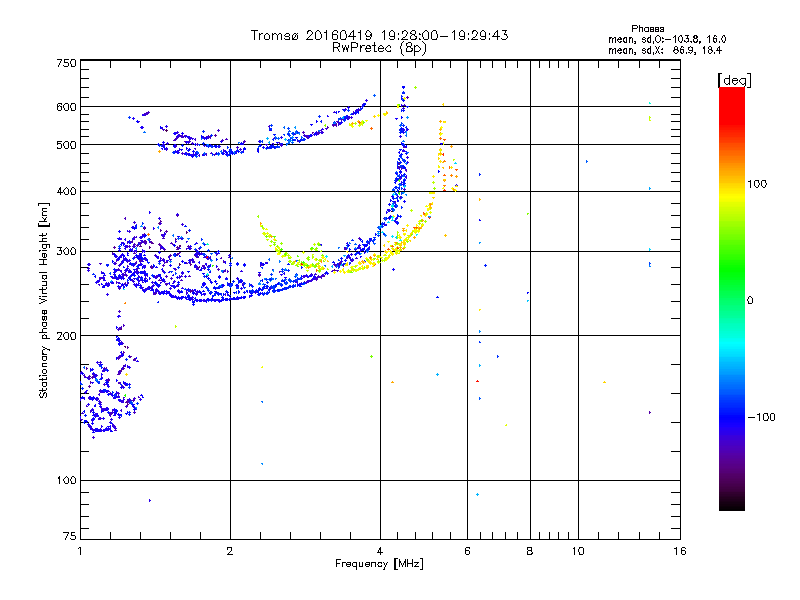Click the "Frequency [MHz]" axis label
This screenshot has height=600, width=800.
pos(379,564)
